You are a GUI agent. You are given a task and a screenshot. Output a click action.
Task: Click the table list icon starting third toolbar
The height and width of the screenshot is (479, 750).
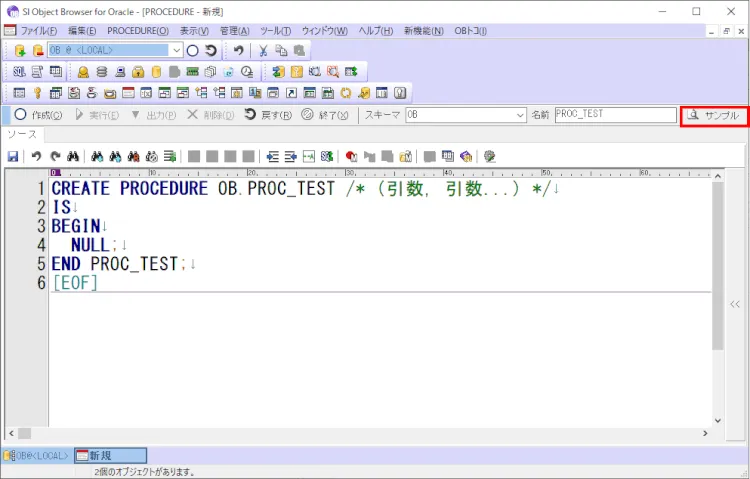point(19,93)
